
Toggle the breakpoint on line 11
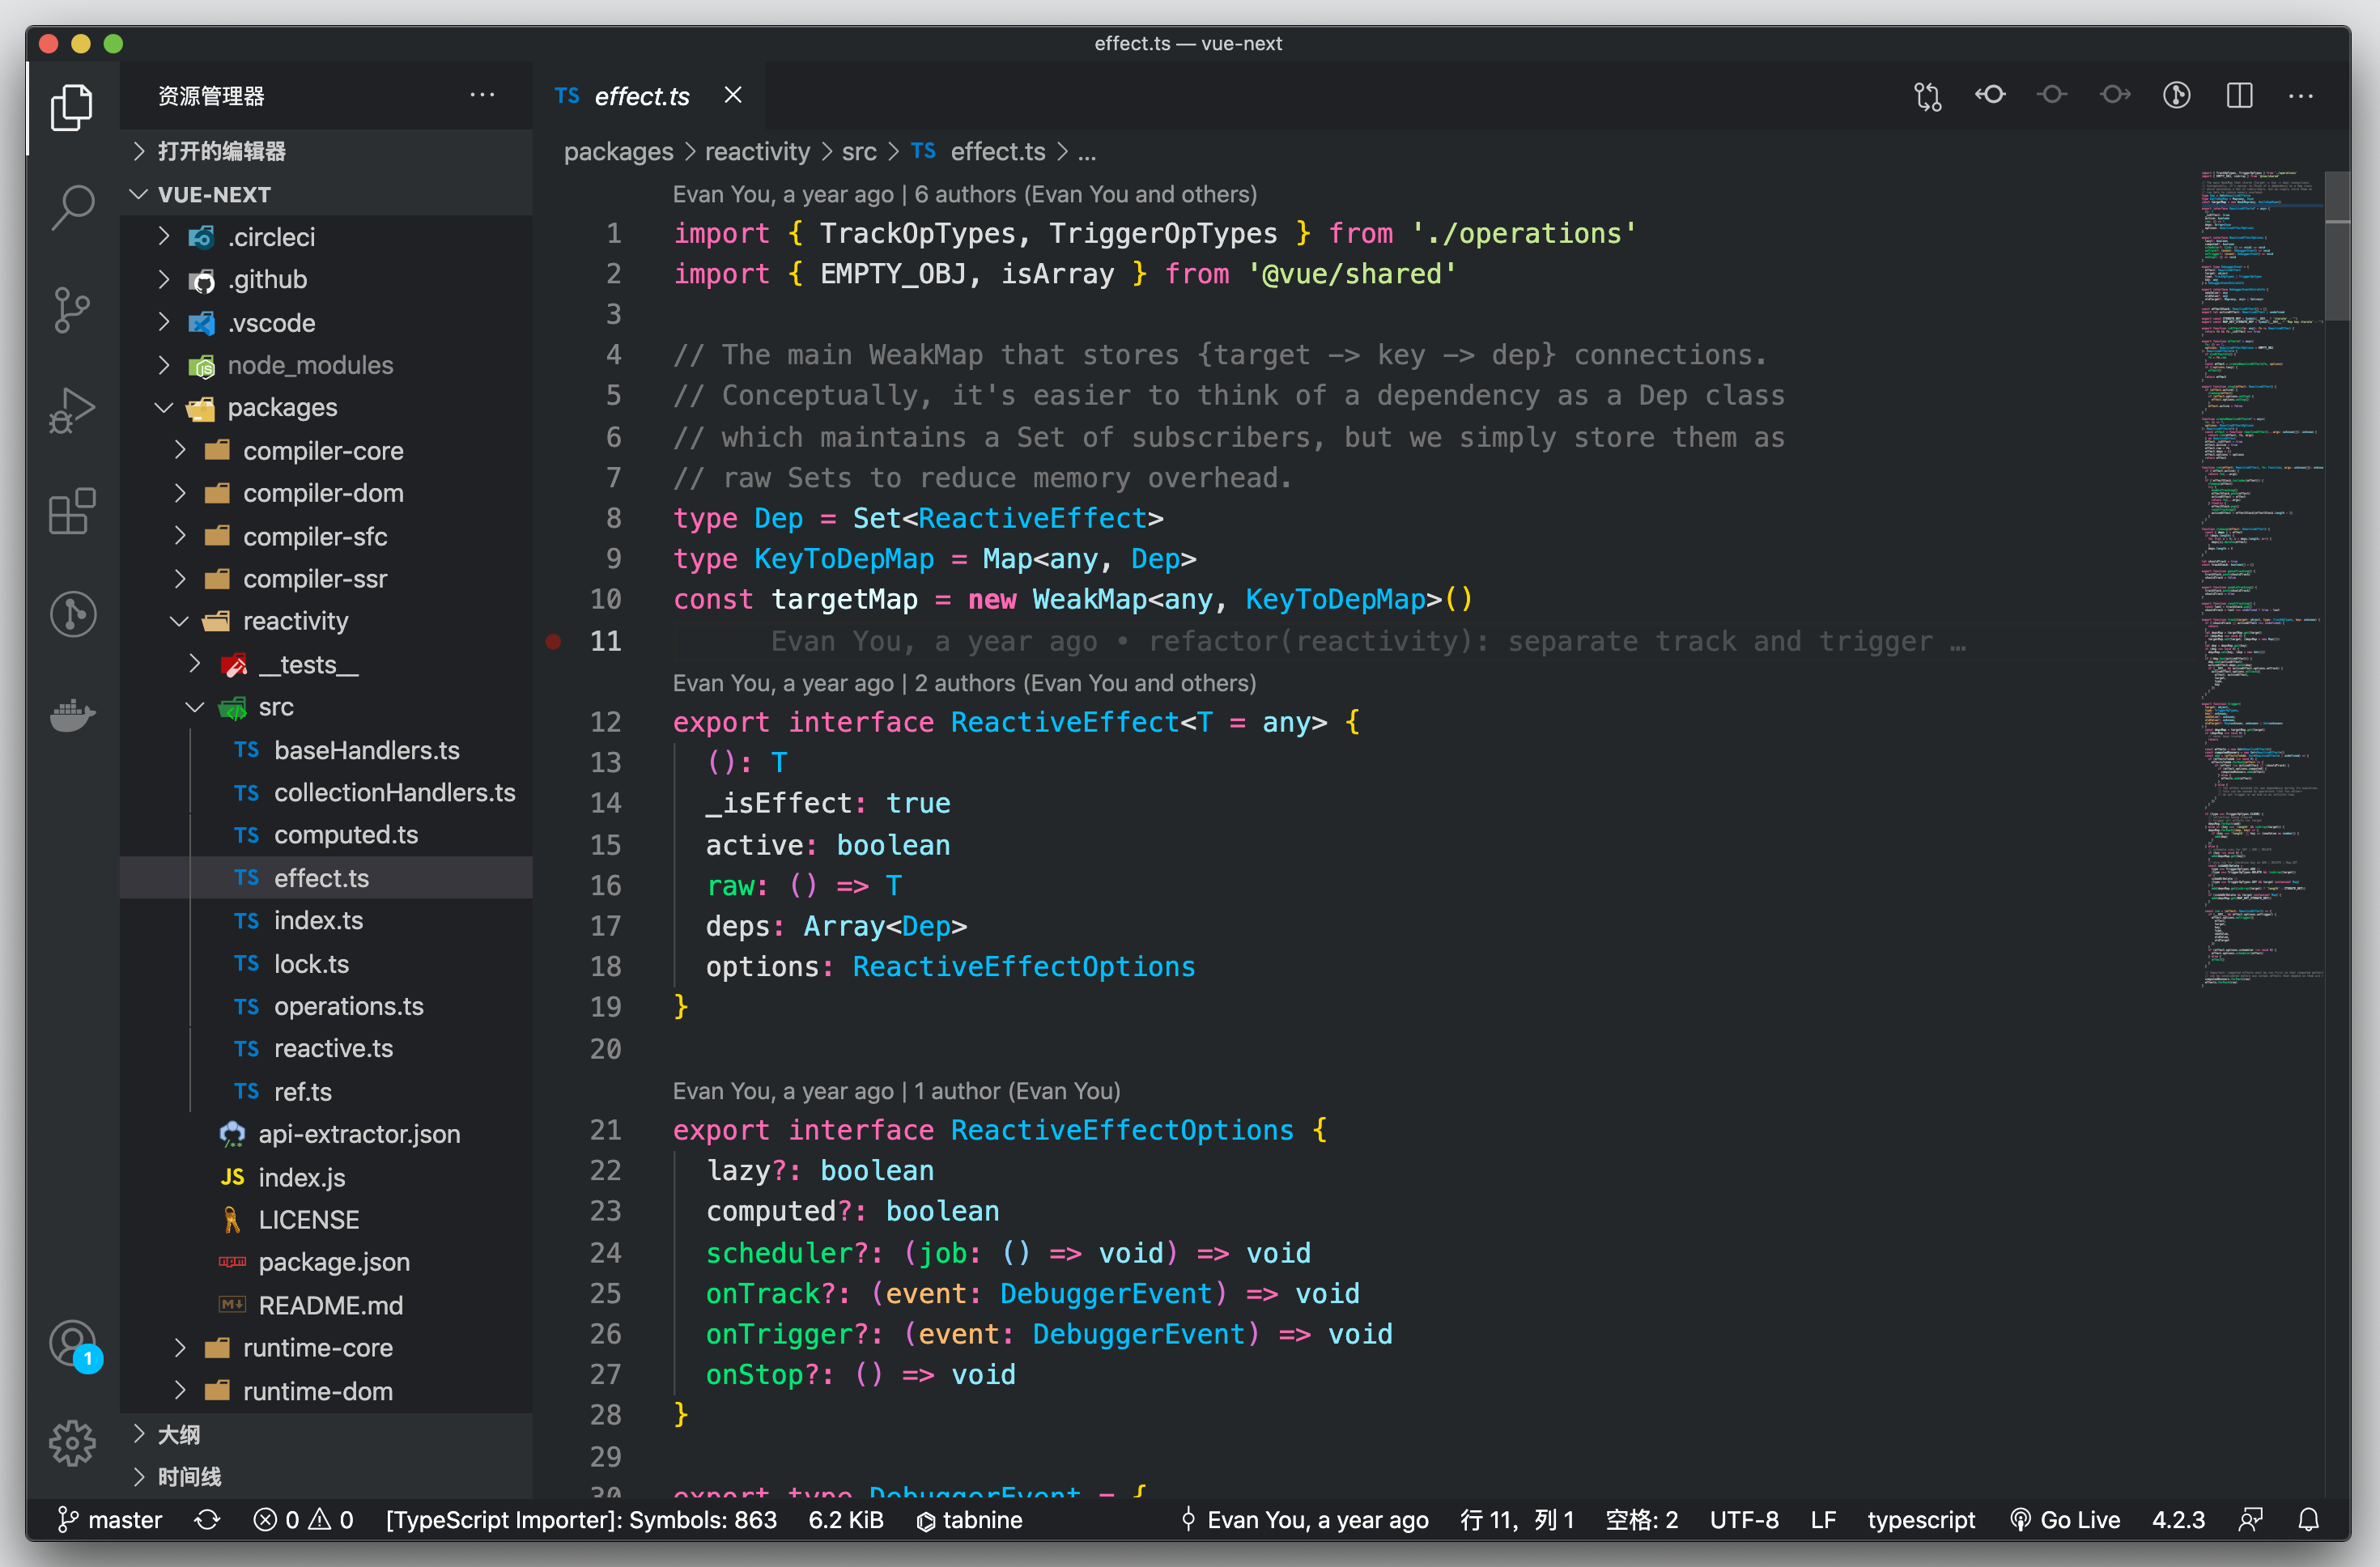554,641
